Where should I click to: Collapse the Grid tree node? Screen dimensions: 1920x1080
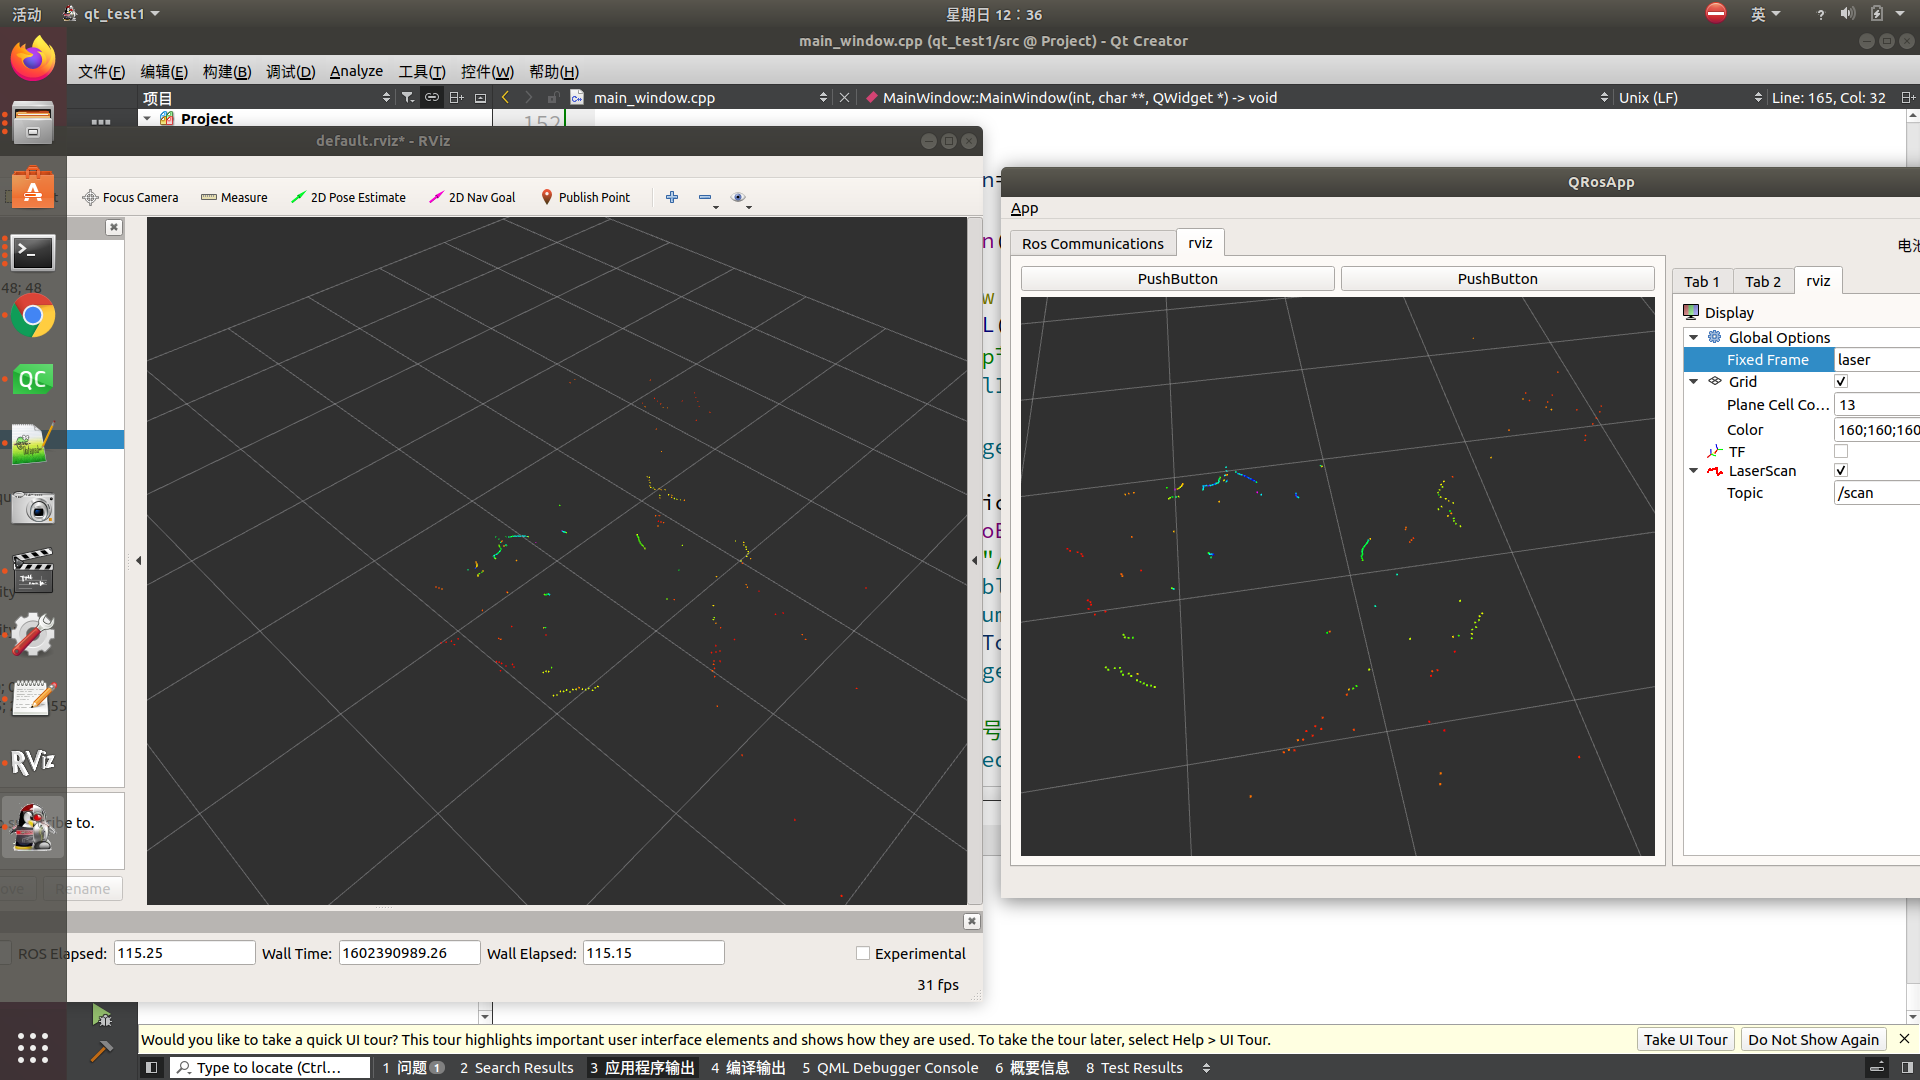[x=1694, y=382]
